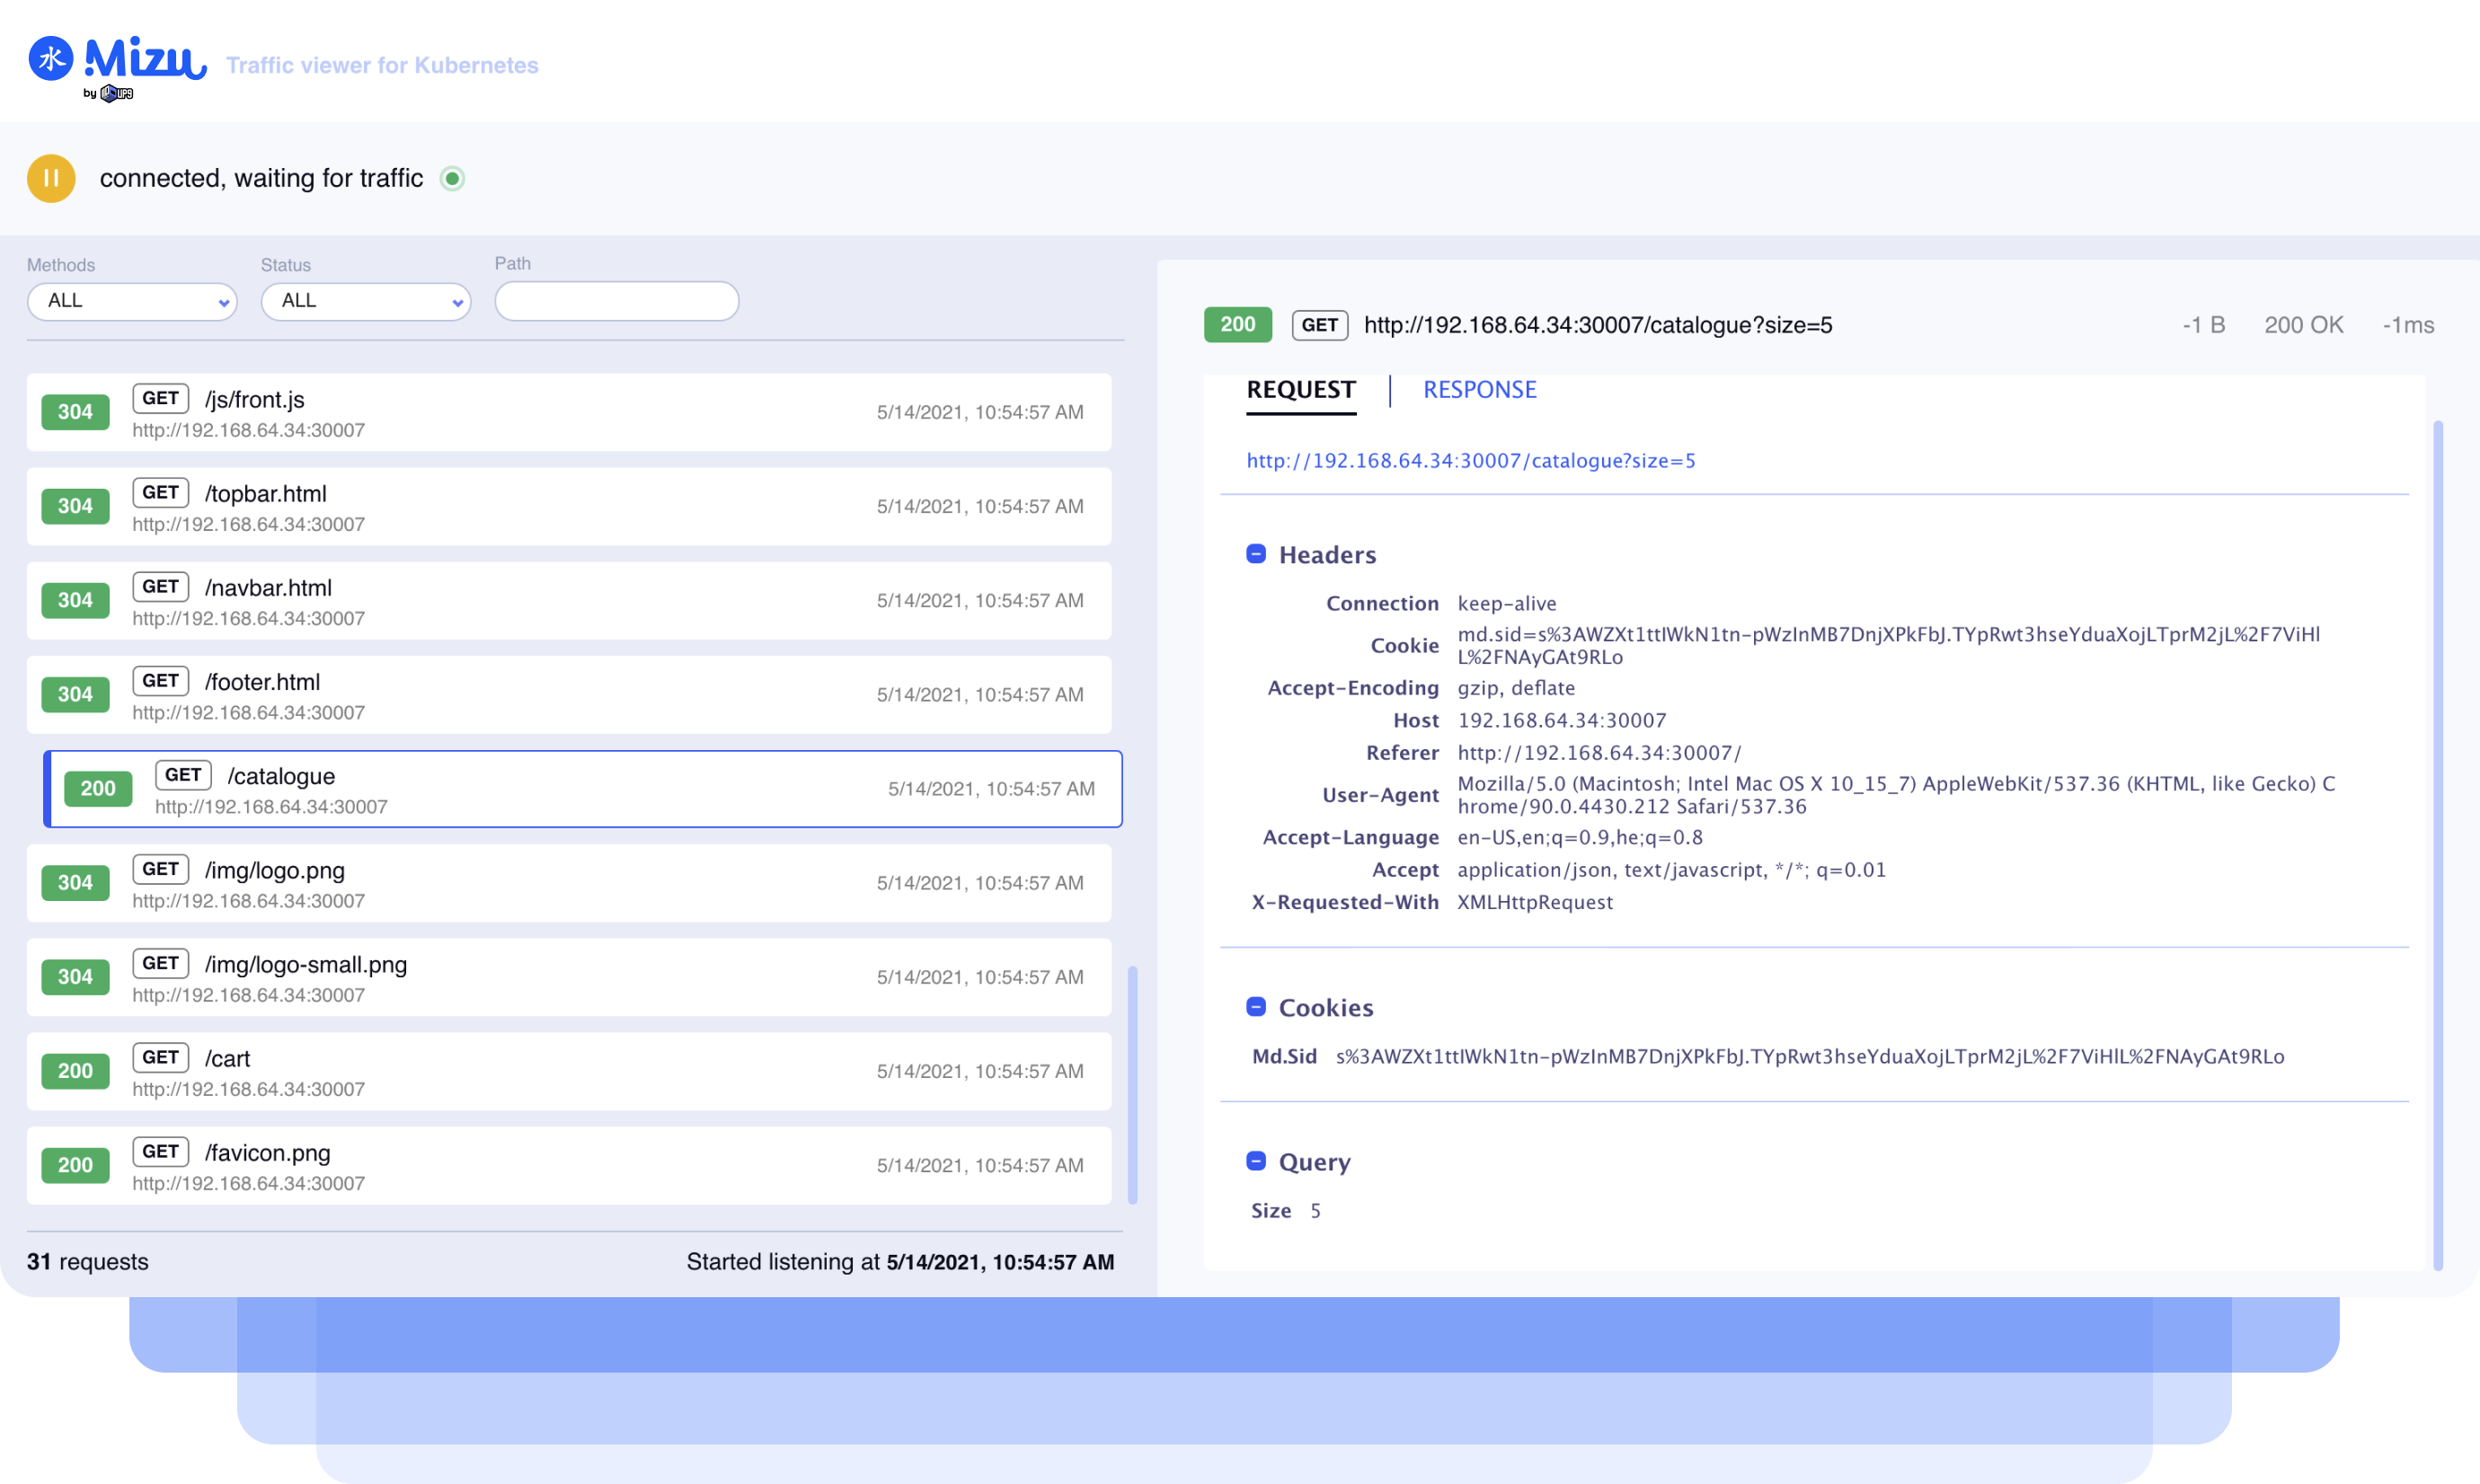Open the Status filter dropdown
The height and width of the screenshot is (1484, 2480).
(x=366, y=301)
